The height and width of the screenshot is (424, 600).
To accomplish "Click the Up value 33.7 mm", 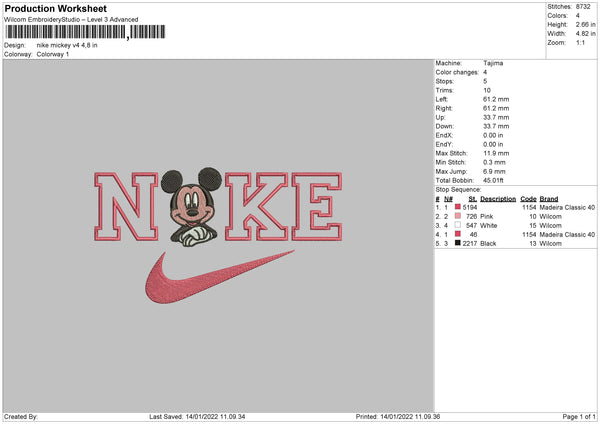I will (496, 117).
